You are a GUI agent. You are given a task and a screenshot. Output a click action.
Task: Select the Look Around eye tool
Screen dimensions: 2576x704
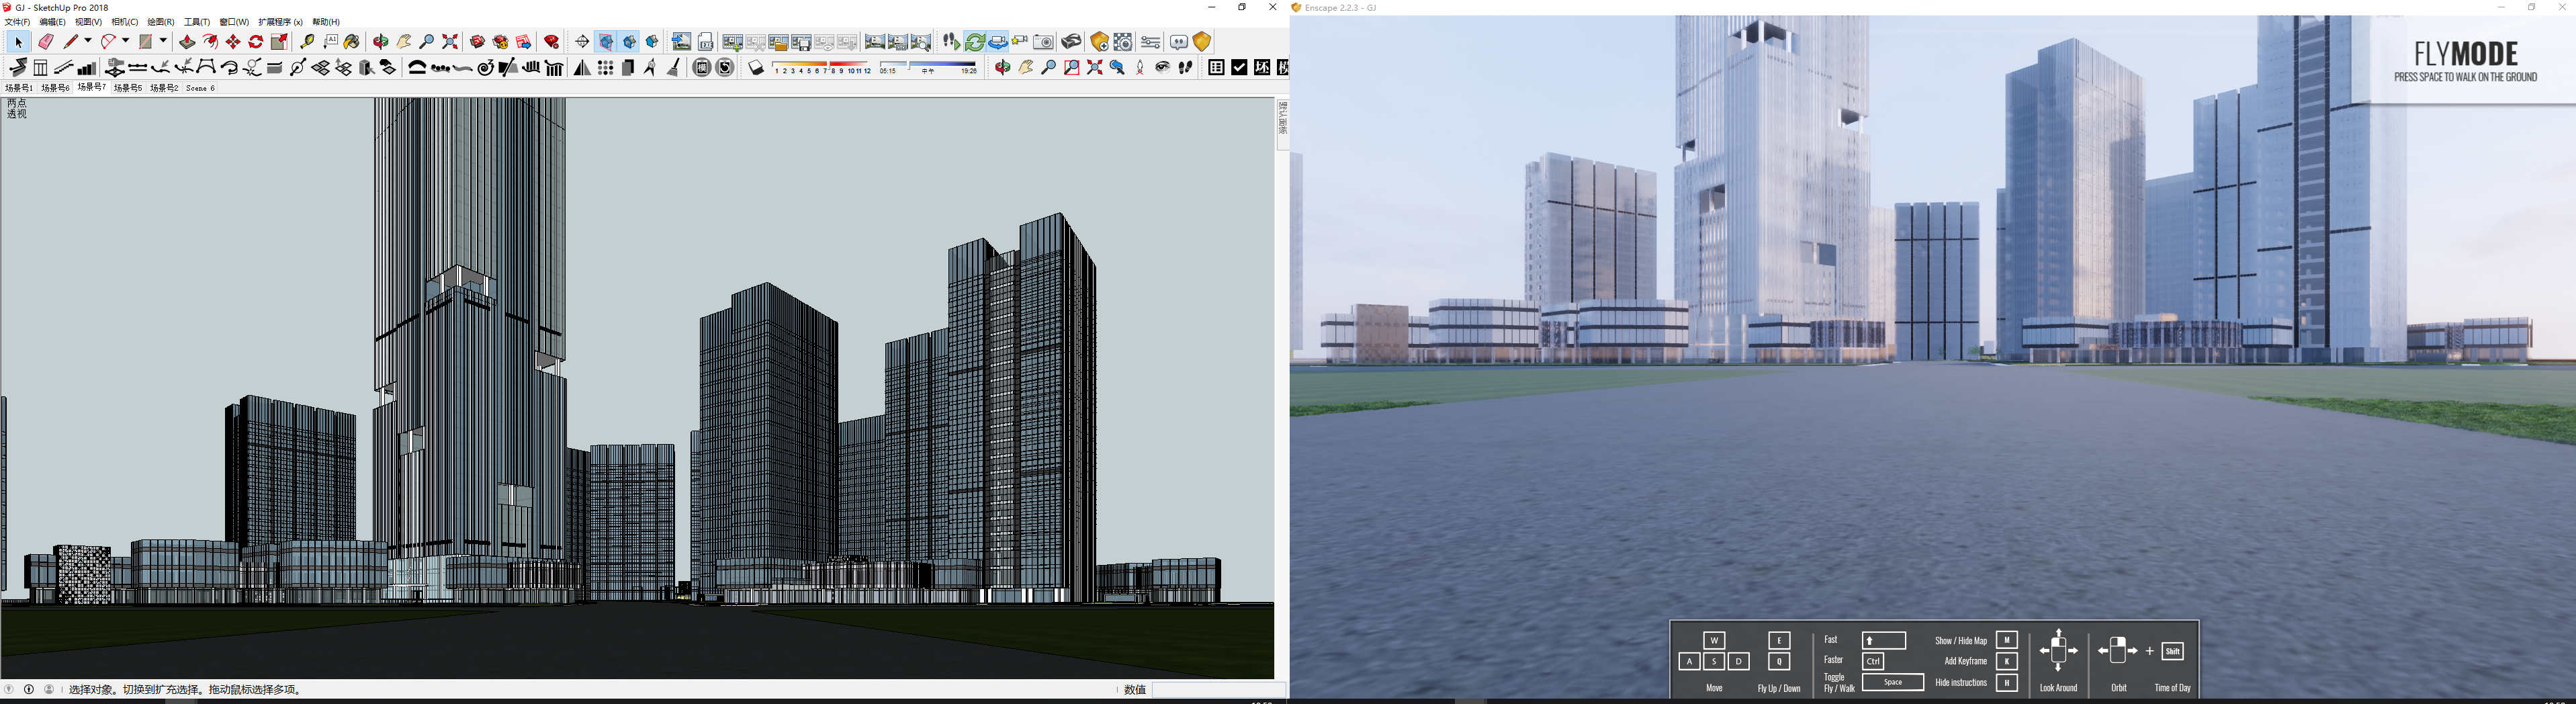(1163, 68)
